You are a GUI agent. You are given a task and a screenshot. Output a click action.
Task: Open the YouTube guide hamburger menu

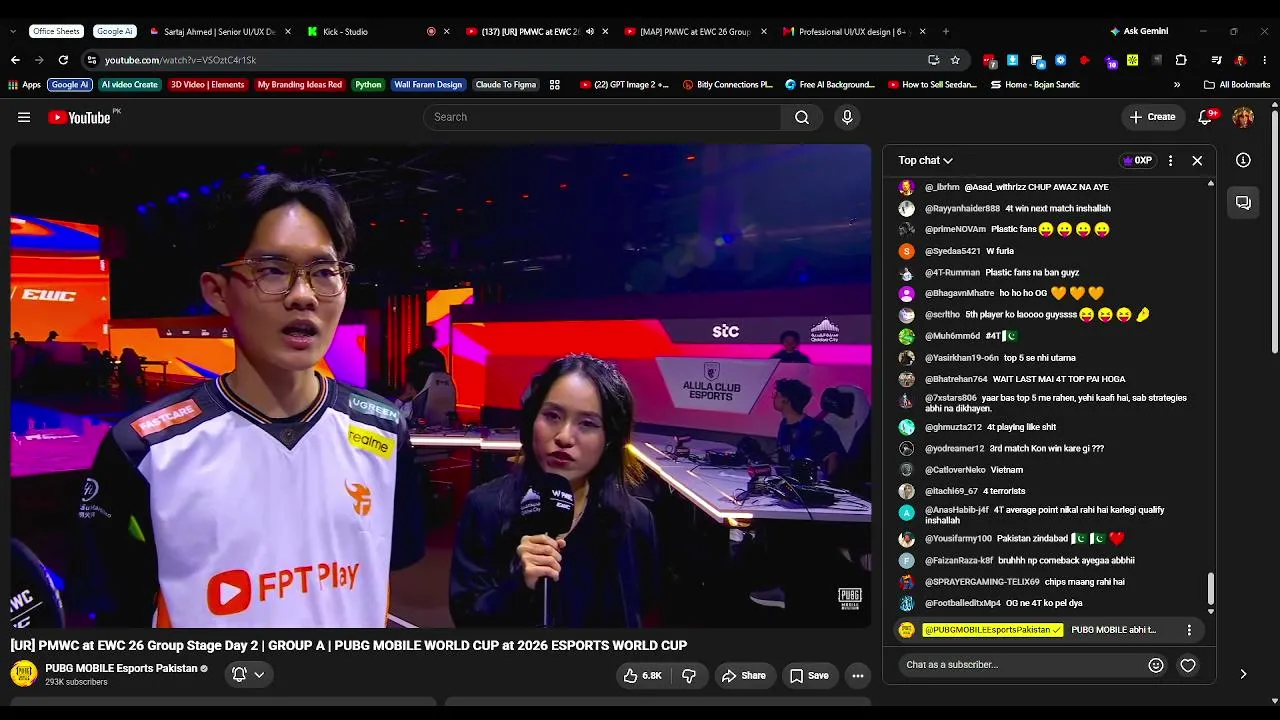tap(24, 117)
